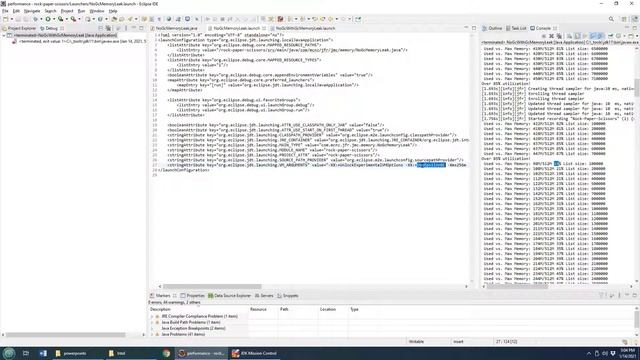Toggle Scroll Lock in Console toolbar
This screenshot has height=360, width=640.
tap(577, 36)
